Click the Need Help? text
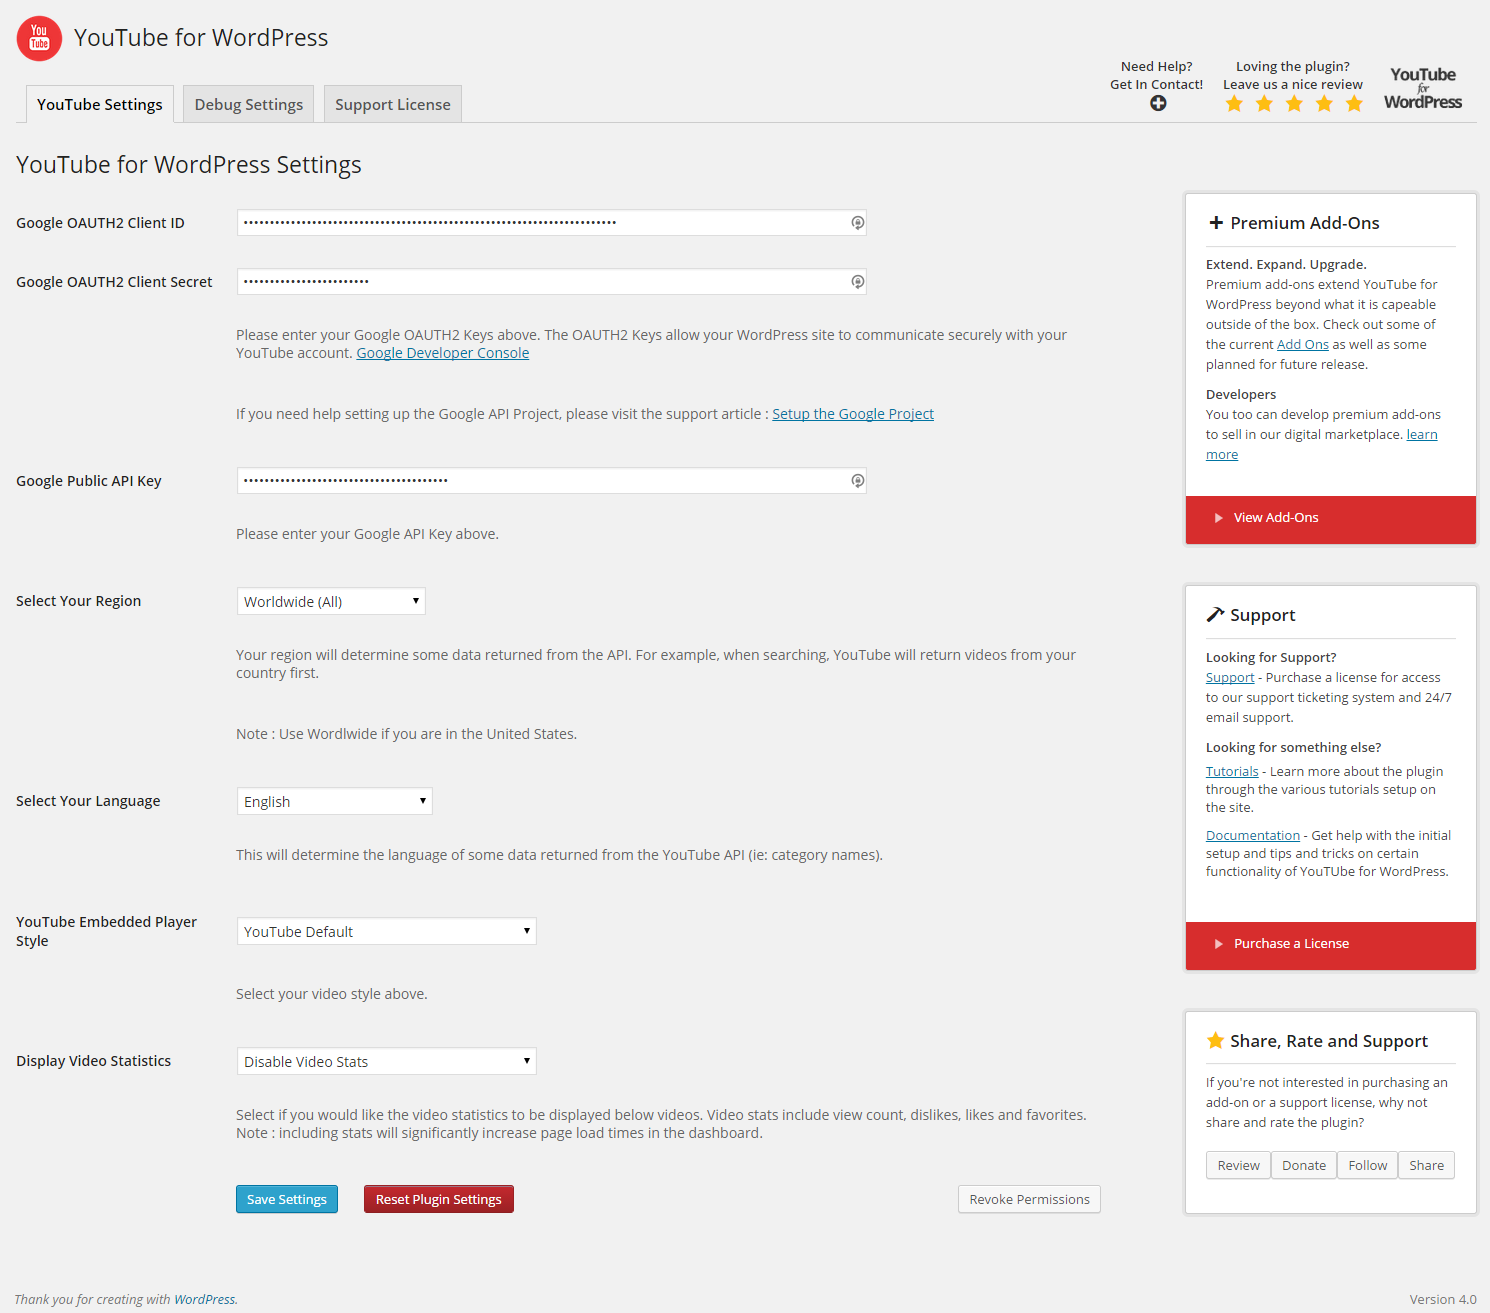This screenshot has height=1313, width=1490. tap(1157, 66)
